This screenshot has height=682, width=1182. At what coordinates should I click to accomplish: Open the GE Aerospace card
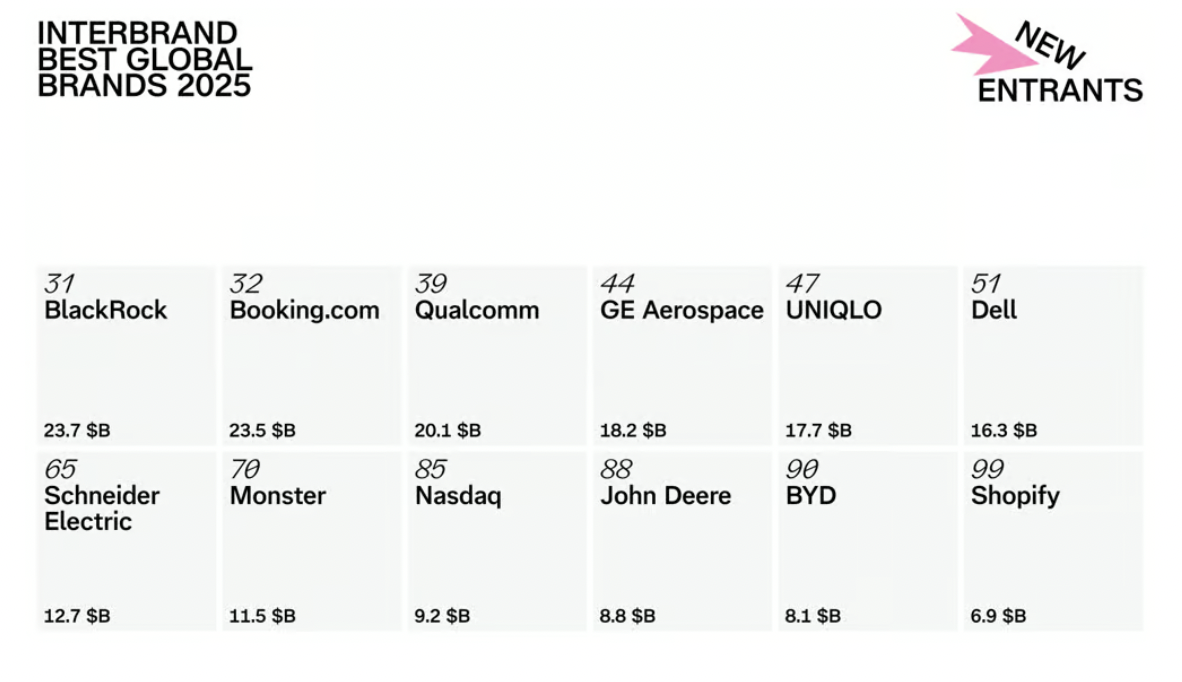click(x=682, y=355)
